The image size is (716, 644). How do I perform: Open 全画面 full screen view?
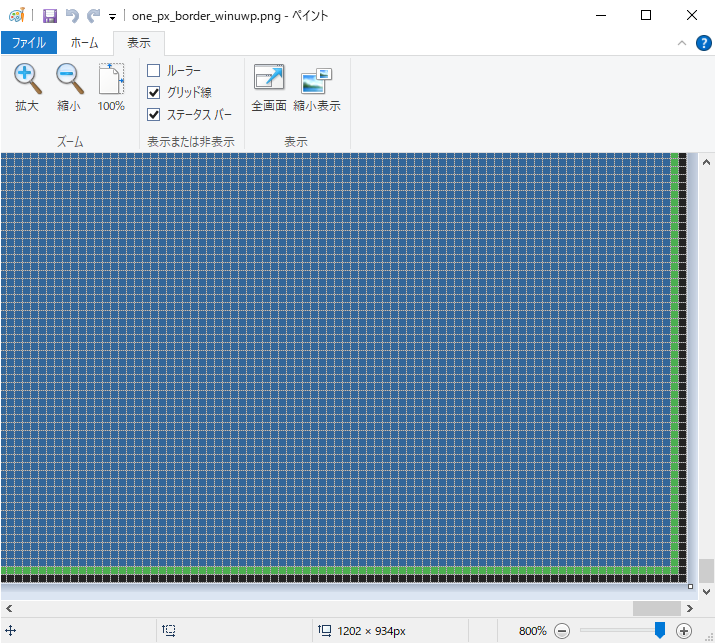[269, 87]
